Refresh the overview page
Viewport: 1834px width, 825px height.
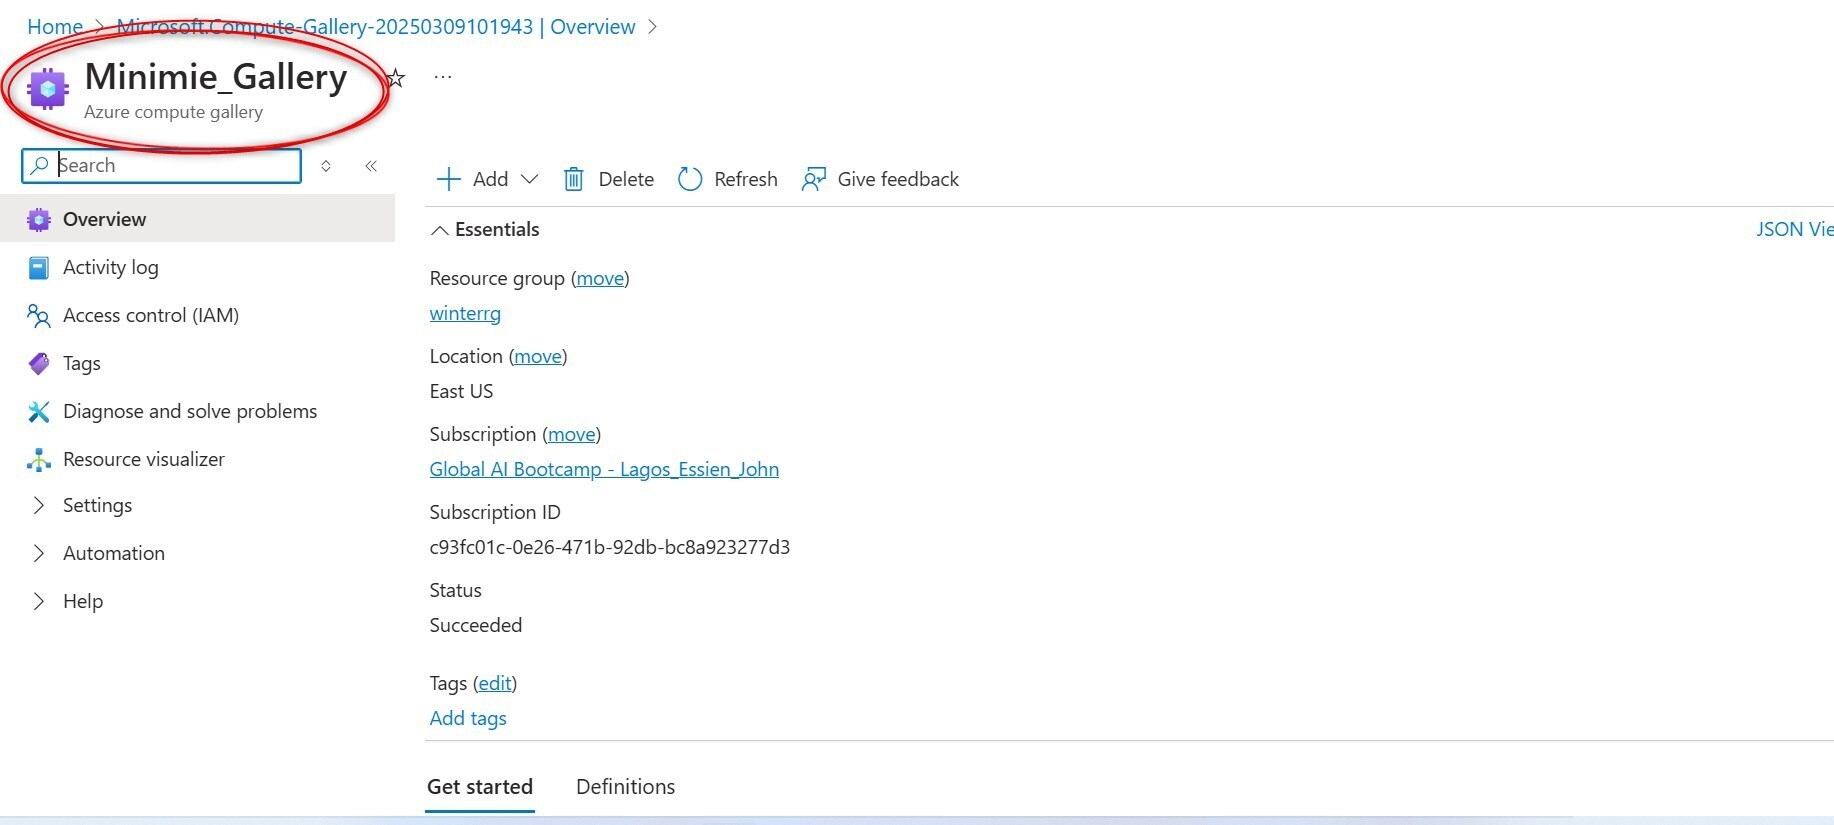coord(728,179)
